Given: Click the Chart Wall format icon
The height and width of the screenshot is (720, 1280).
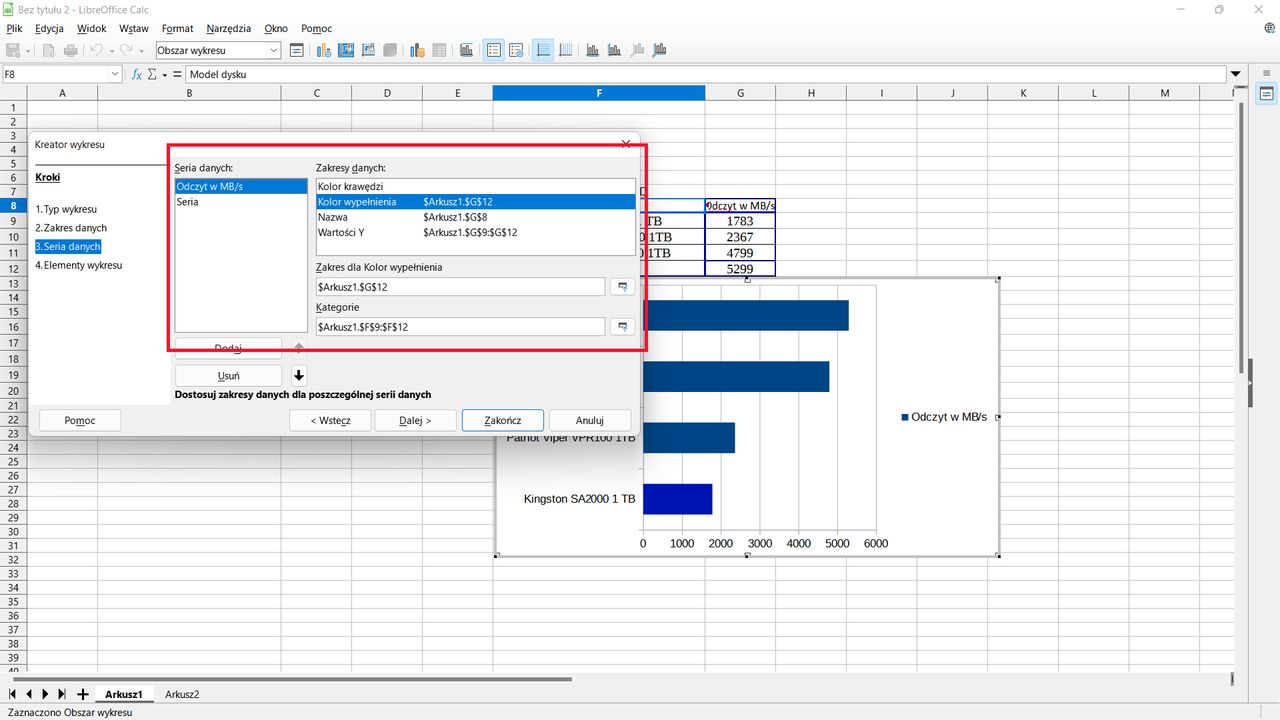Looking at the screenshot, I should pyautogui.click(x=369, y=50).
